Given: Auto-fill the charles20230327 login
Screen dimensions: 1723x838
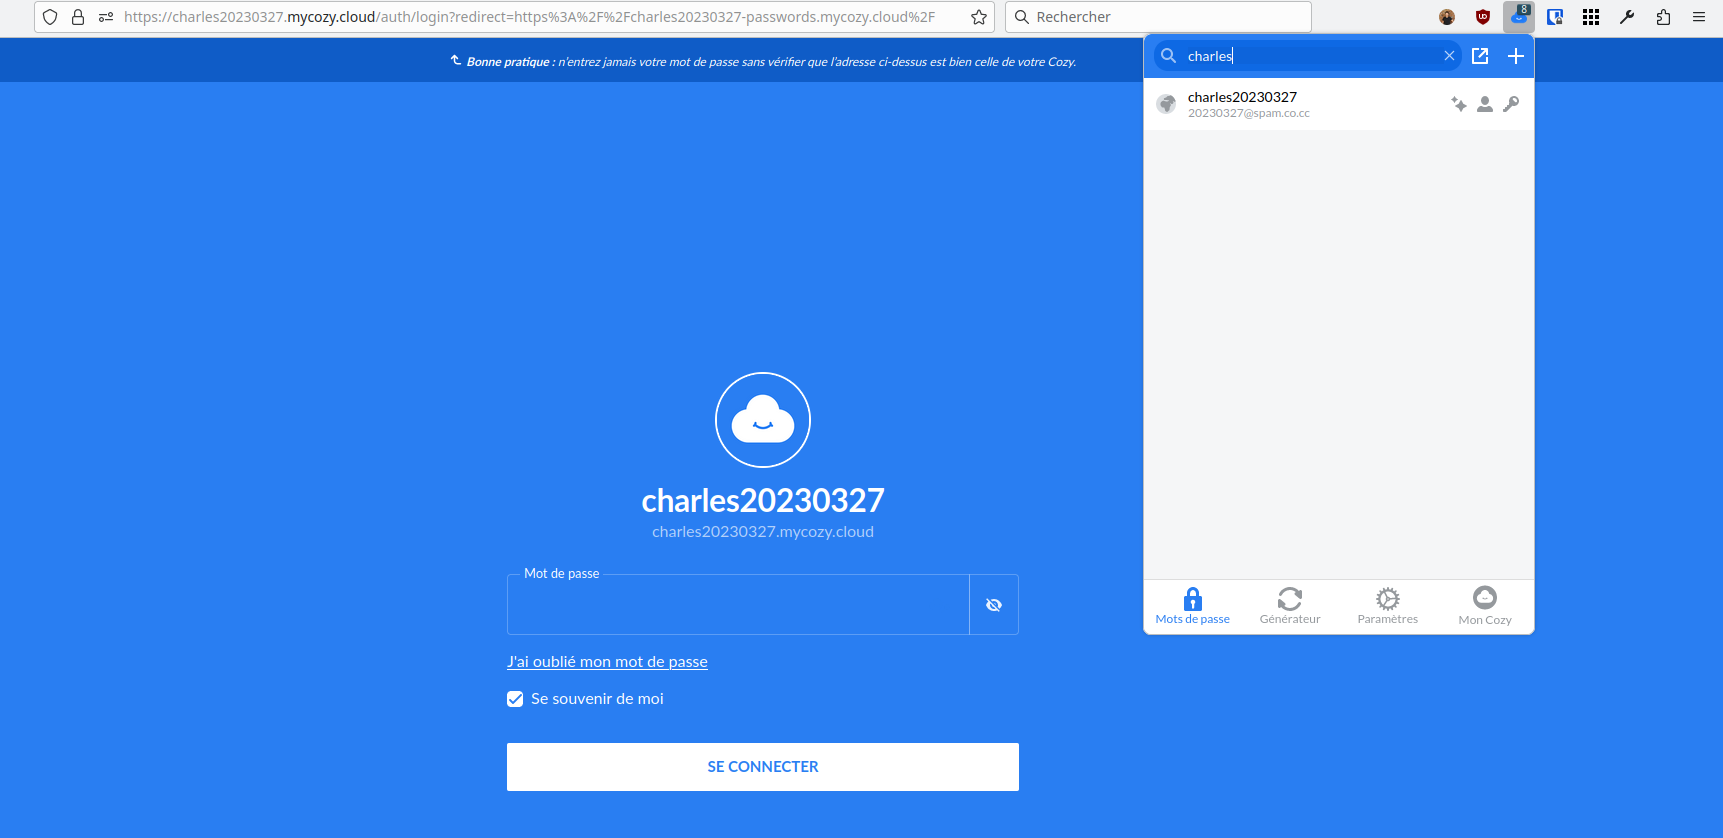Looking at the screenshot, I should click(1459, 104).
